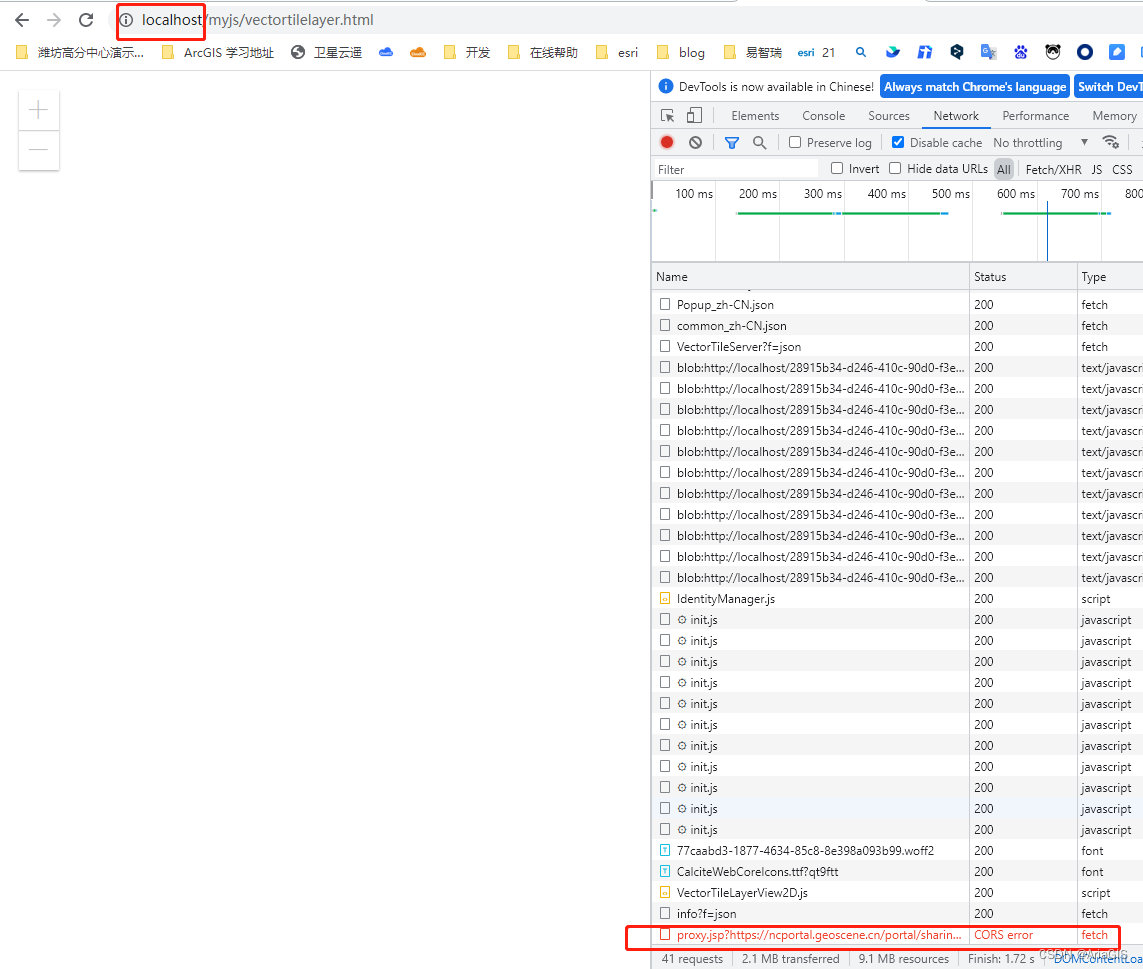This screenshot has height=969, width=1143.
Task: Switch to the Elements tab
Action: tap(755, 116)
